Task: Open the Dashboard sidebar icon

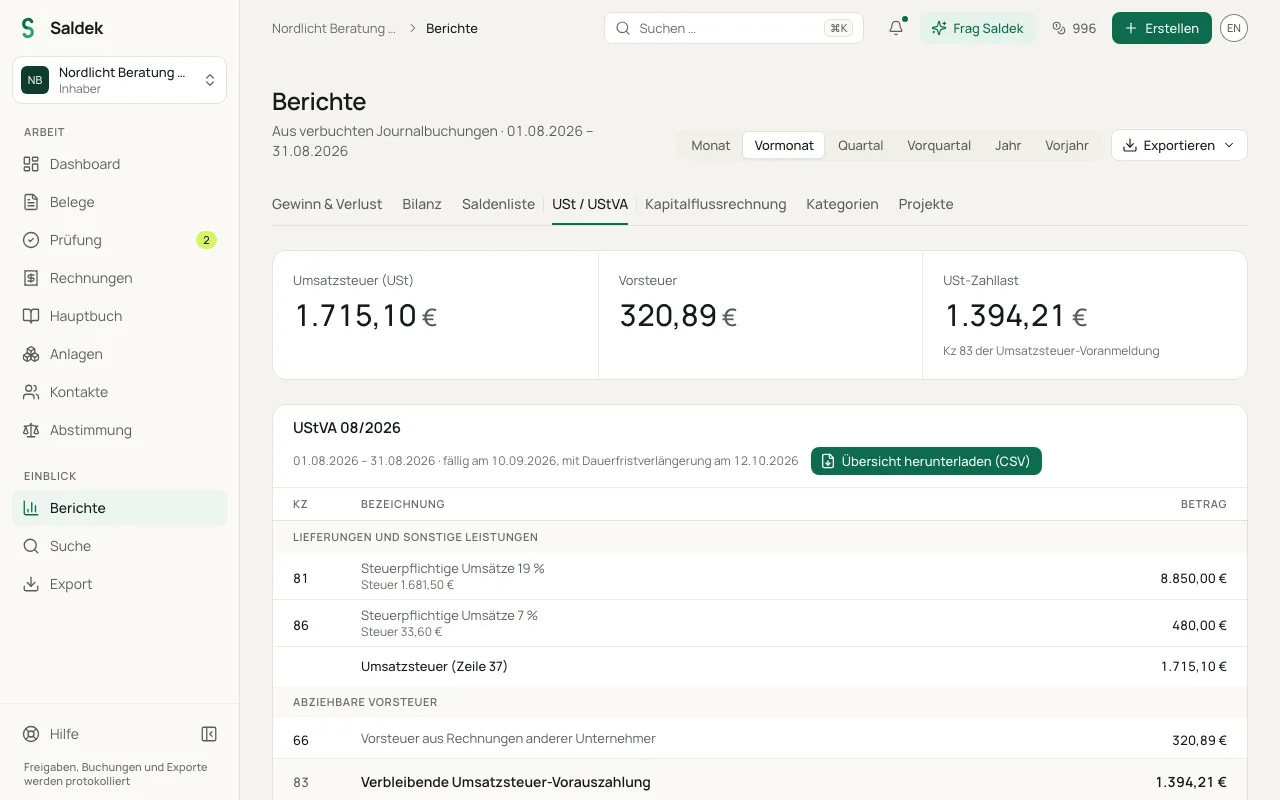Action: coord(31,164)
